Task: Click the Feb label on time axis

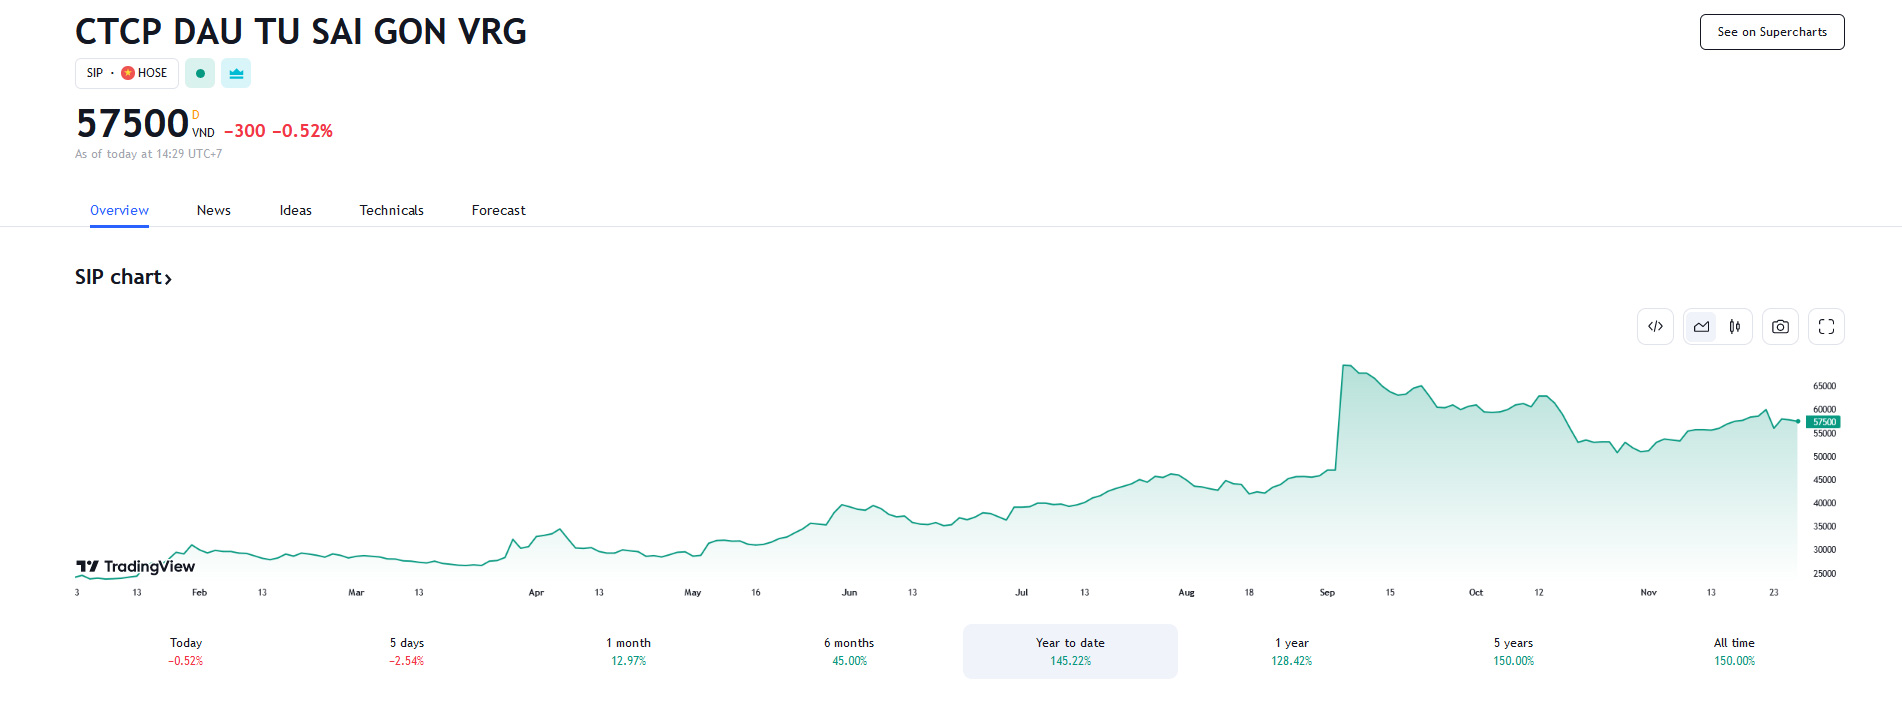Action: (x=199, y=593)
